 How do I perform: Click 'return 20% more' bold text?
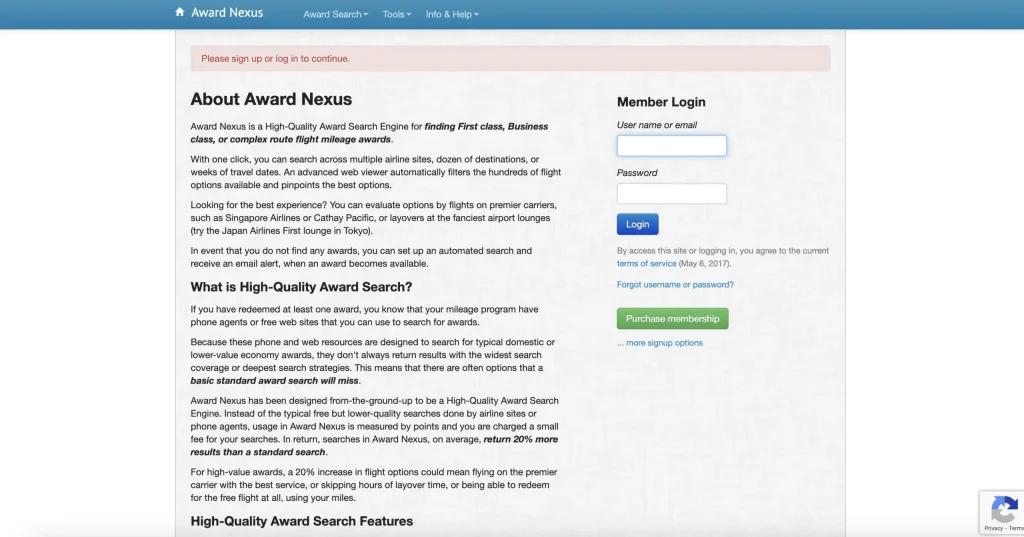pos(520,440)
